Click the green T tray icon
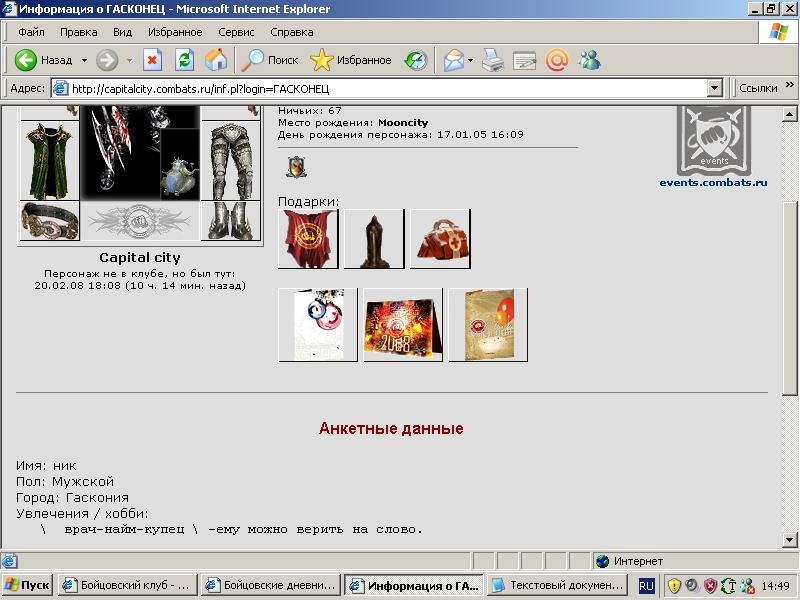The width and height of the screenshot is (800, 600). 728,586
